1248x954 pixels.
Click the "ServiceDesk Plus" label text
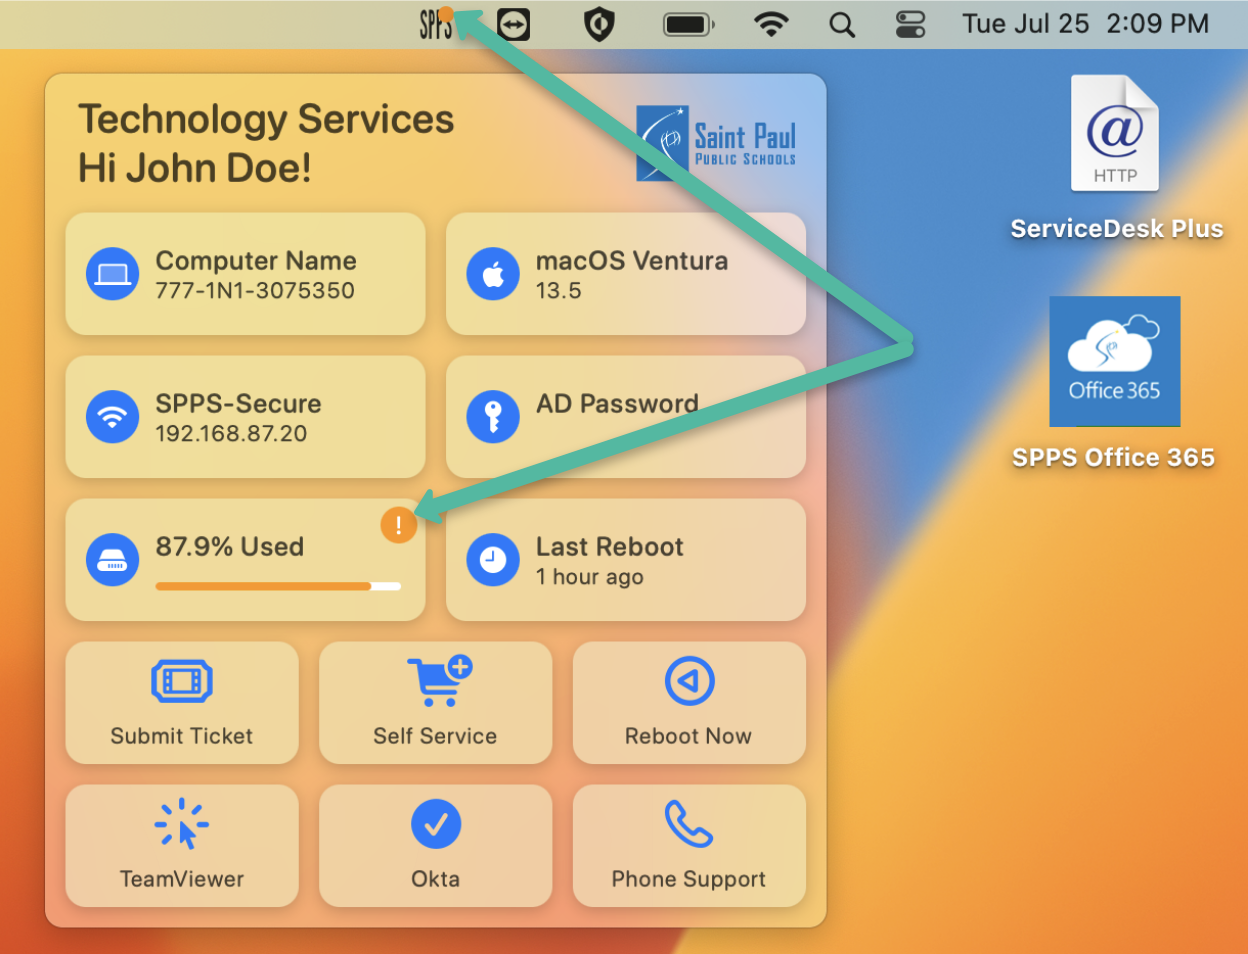pos(1116,229)
